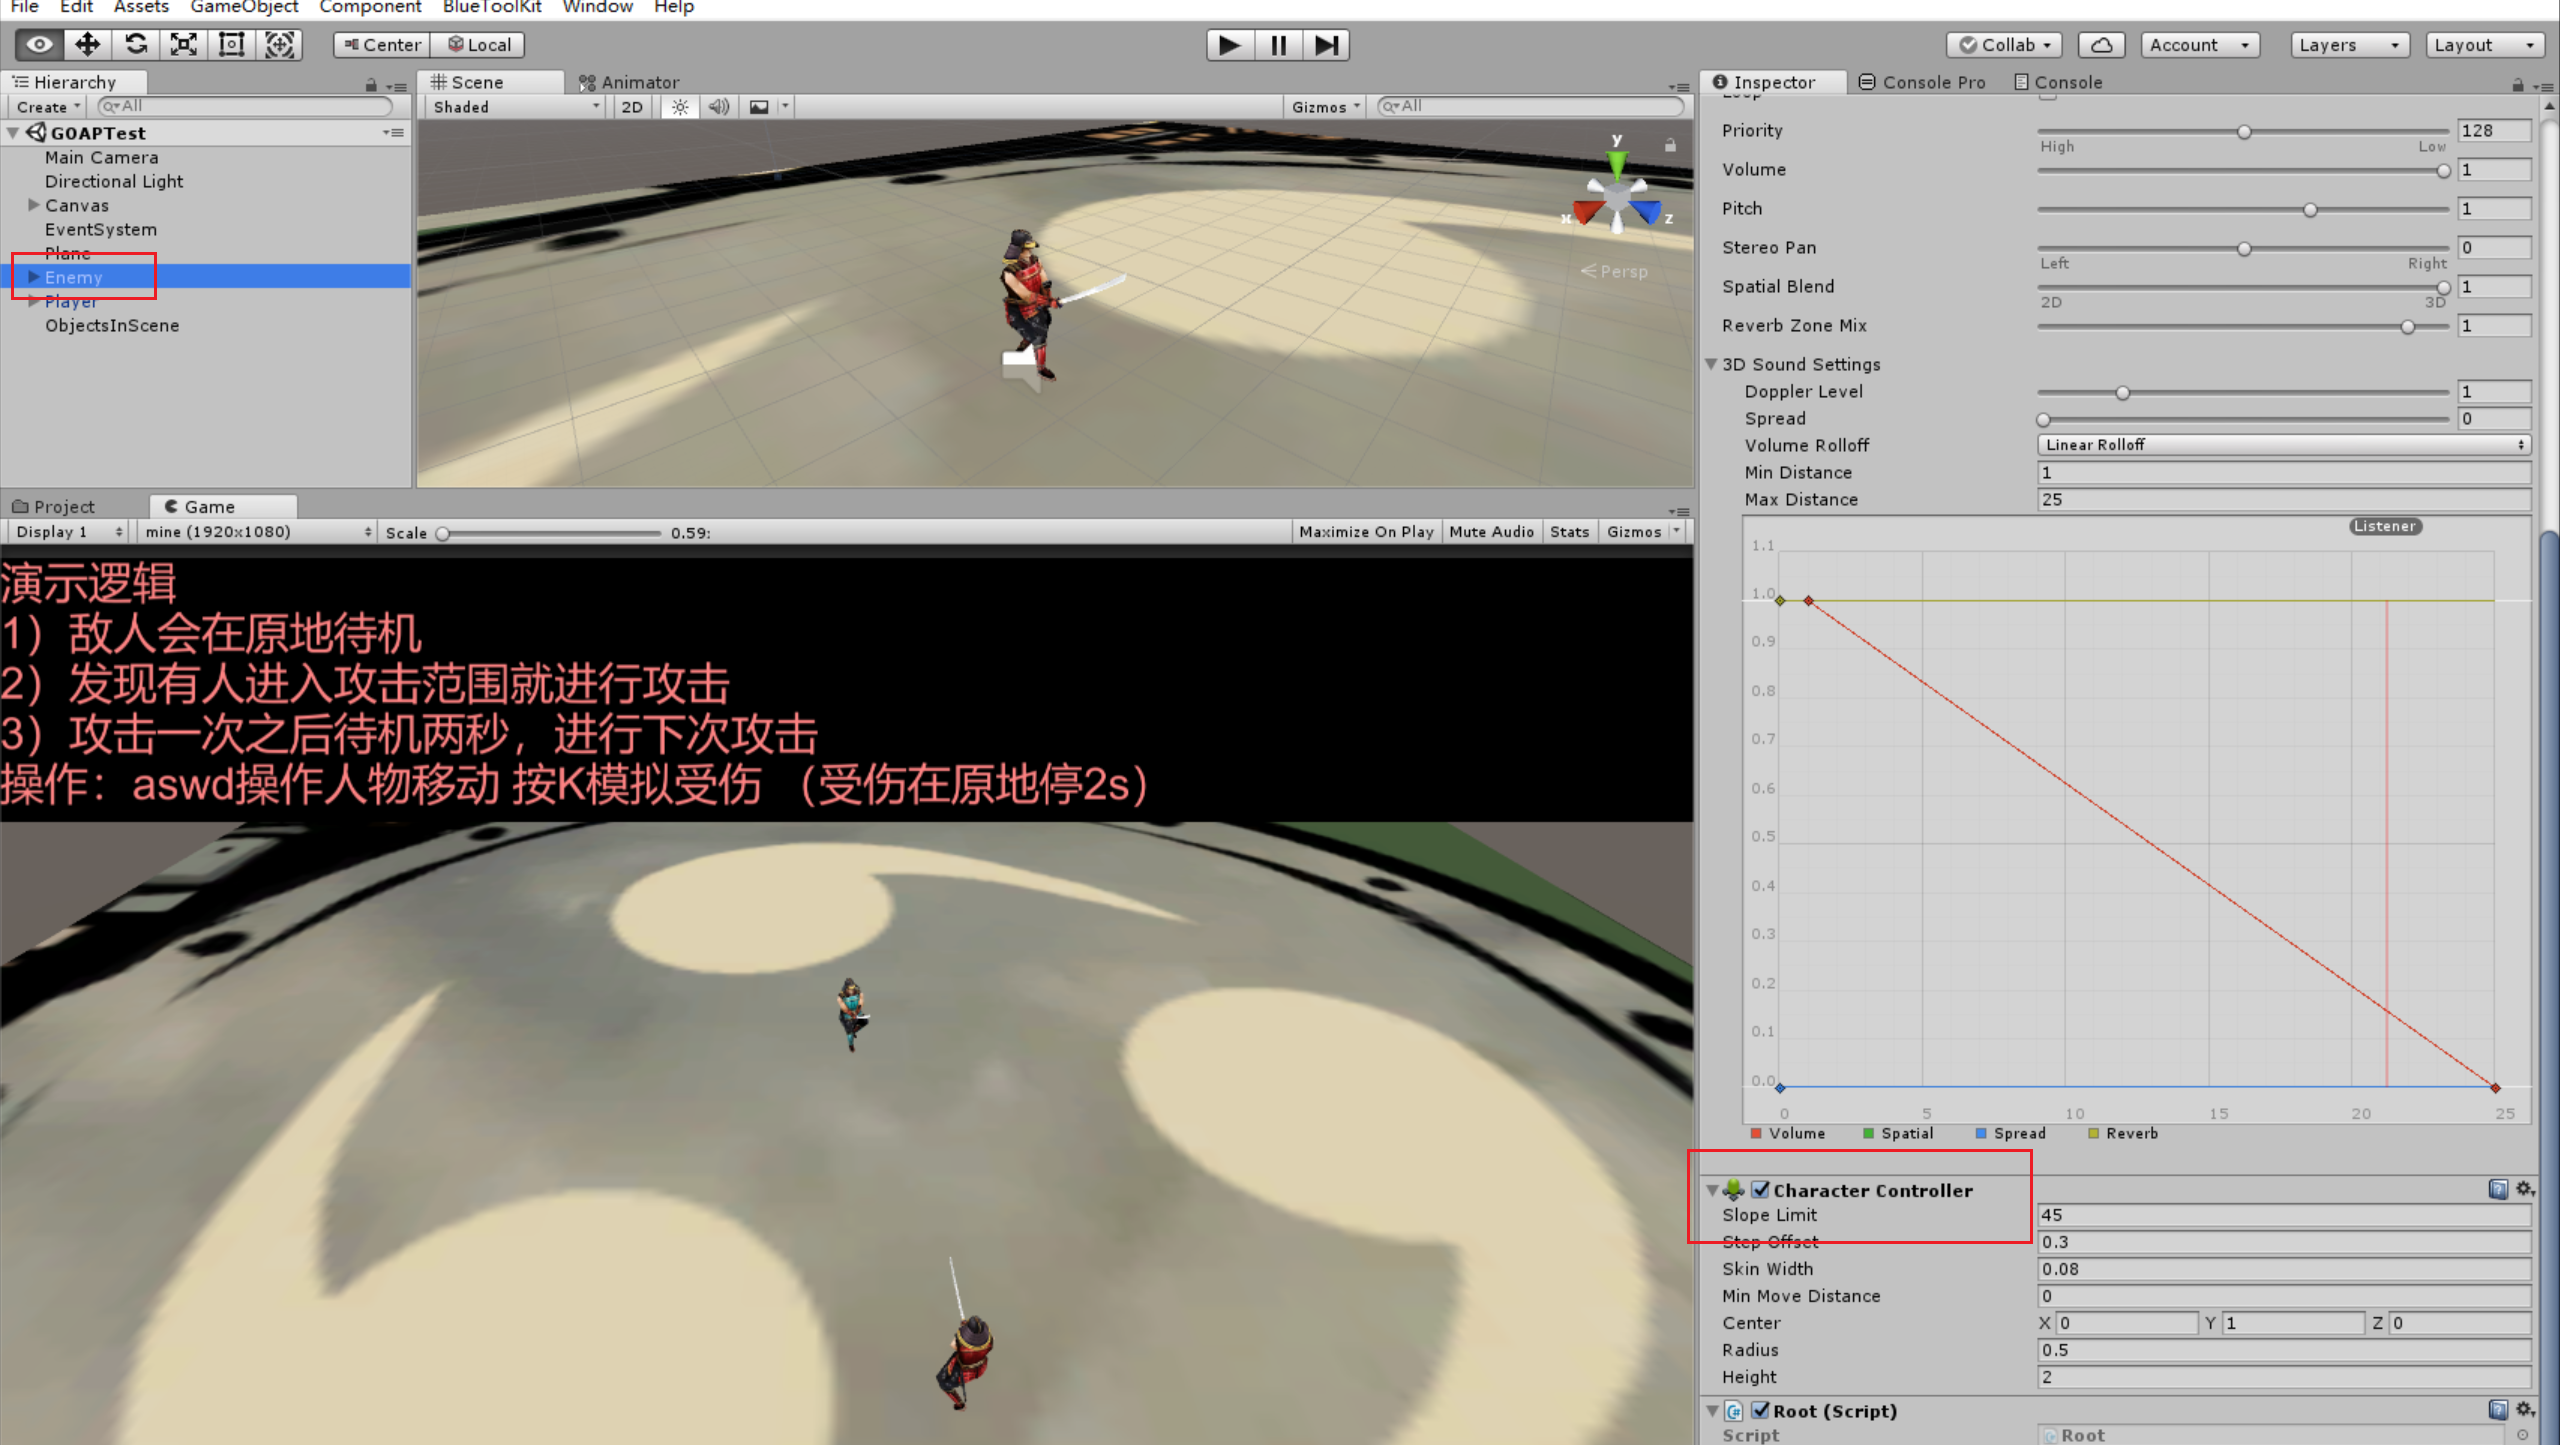Open Shaded draw mode dropdown
The height and width of the screenshot is (1445, 2560).
coord(515,107)
